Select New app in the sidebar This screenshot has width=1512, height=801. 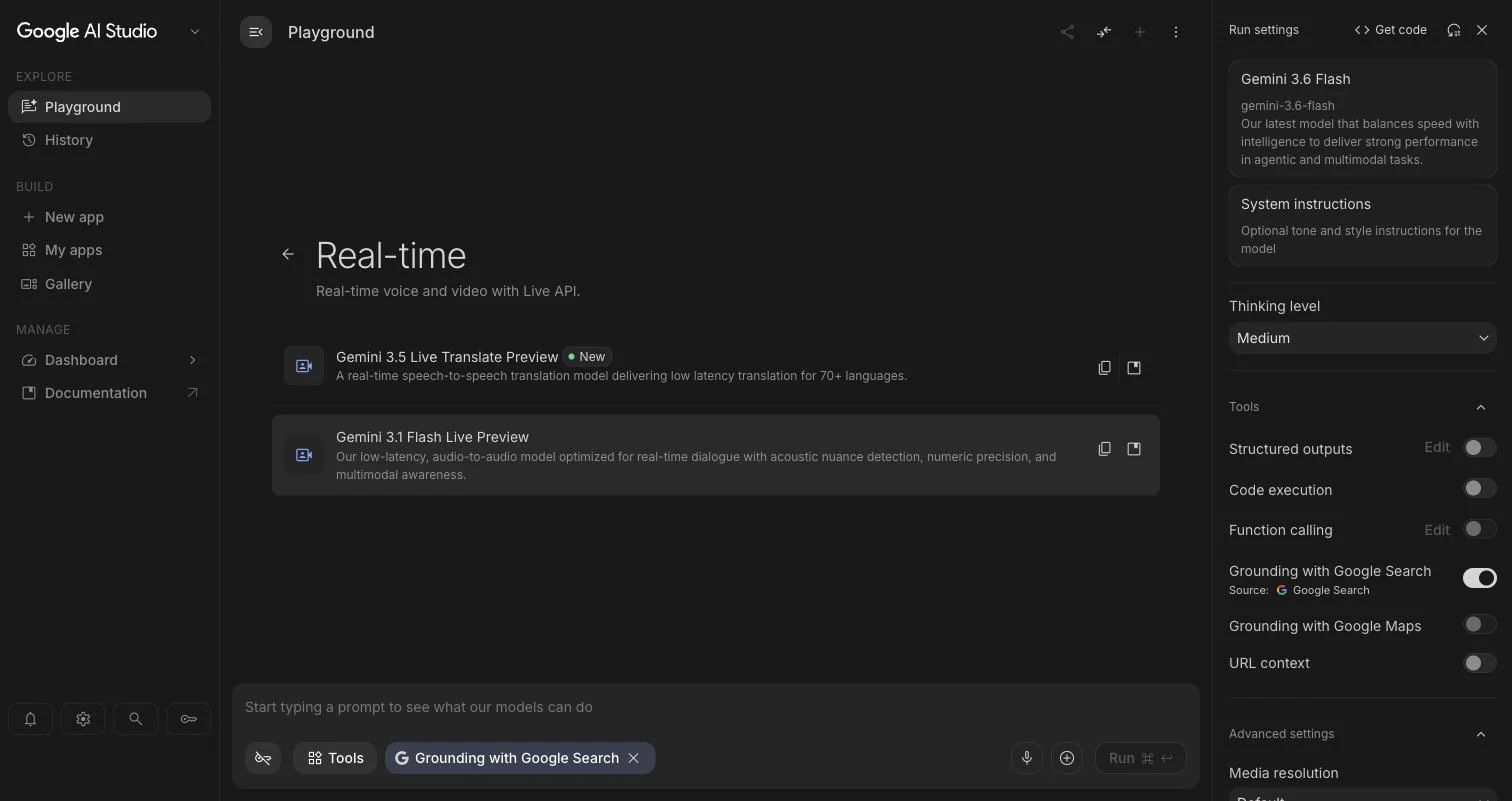[x=110, y=217]
